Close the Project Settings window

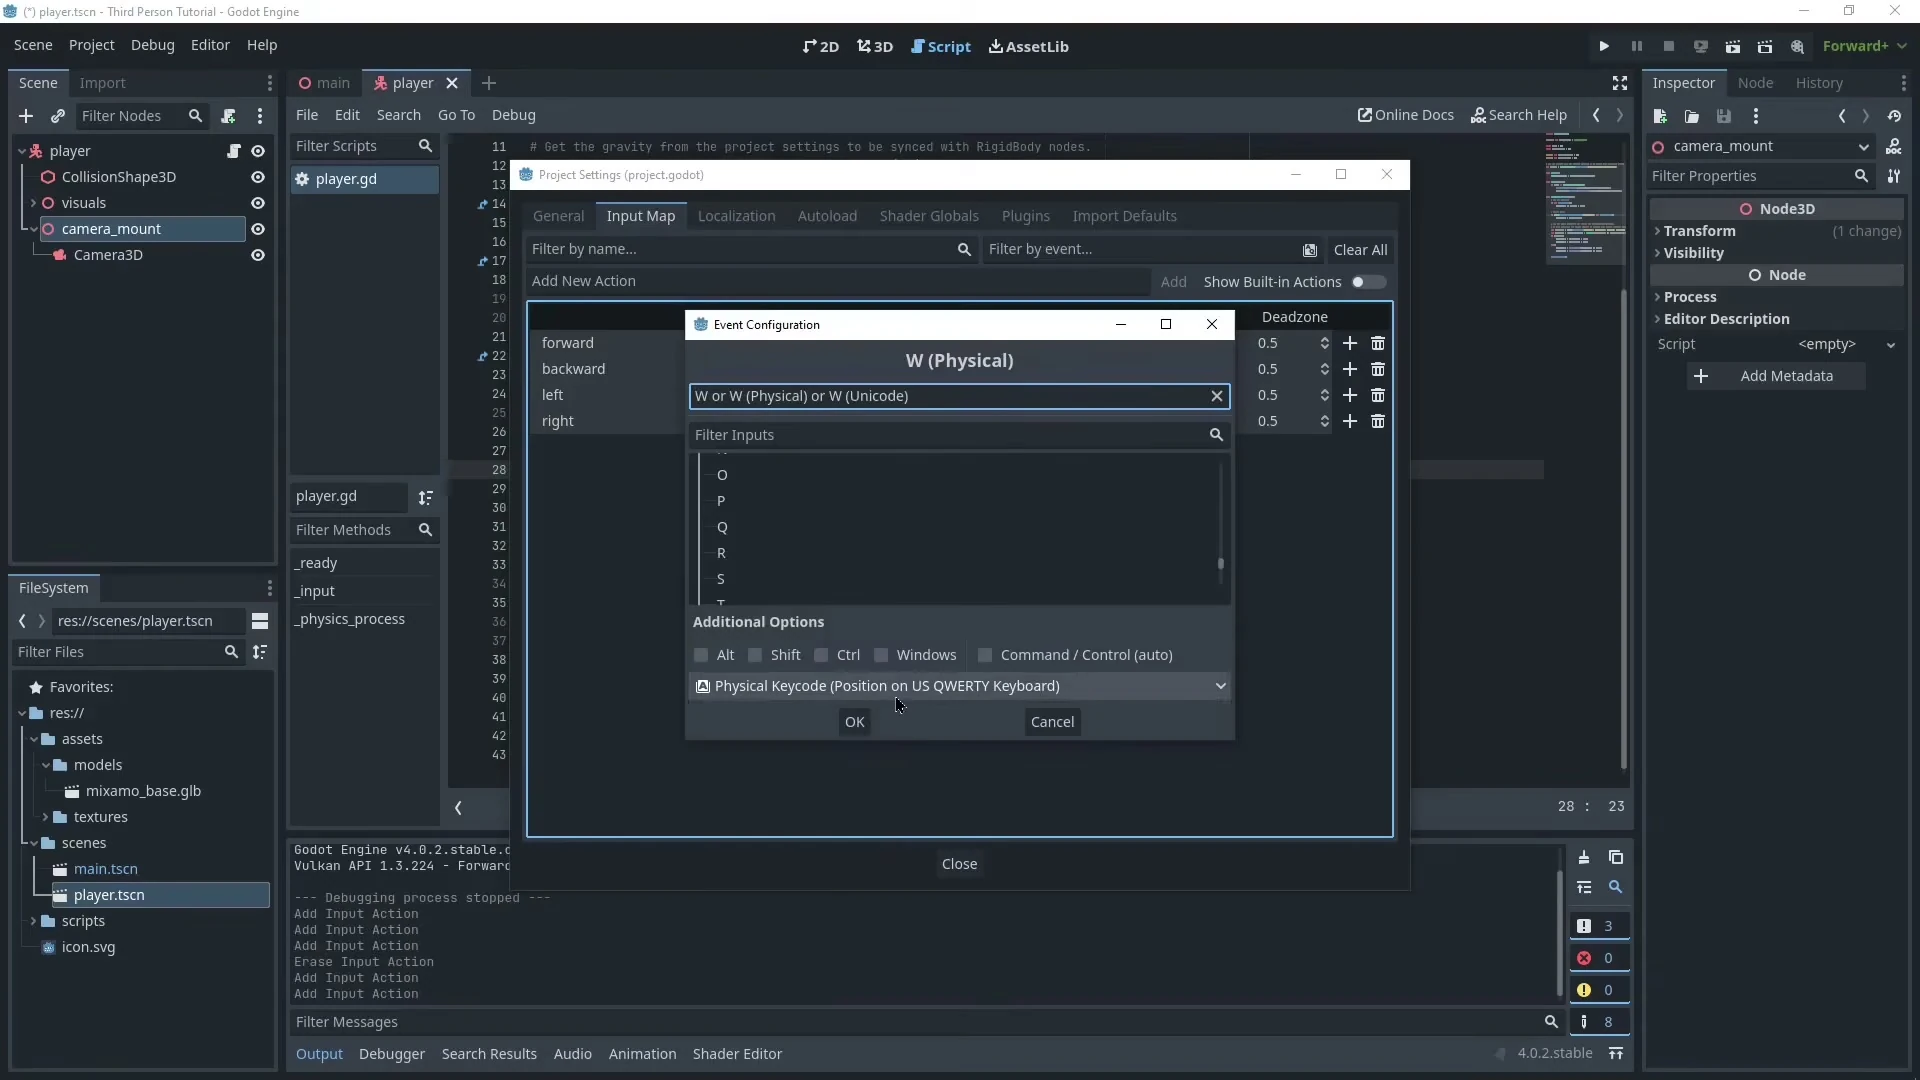pos(1386,174)
